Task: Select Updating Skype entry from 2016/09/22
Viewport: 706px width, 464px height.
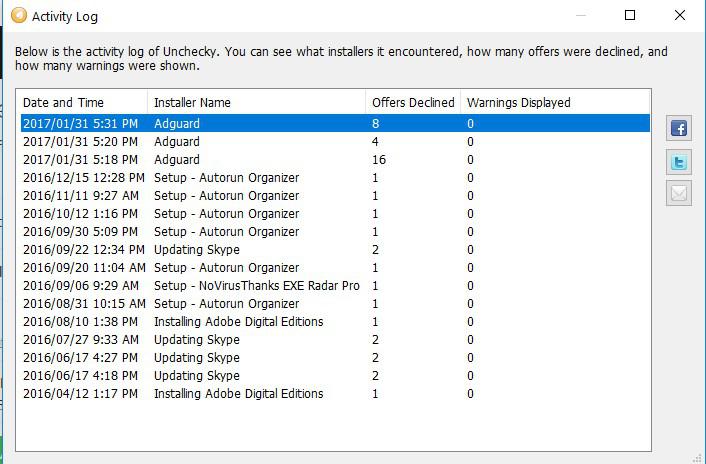Action: tap(335, 249)
